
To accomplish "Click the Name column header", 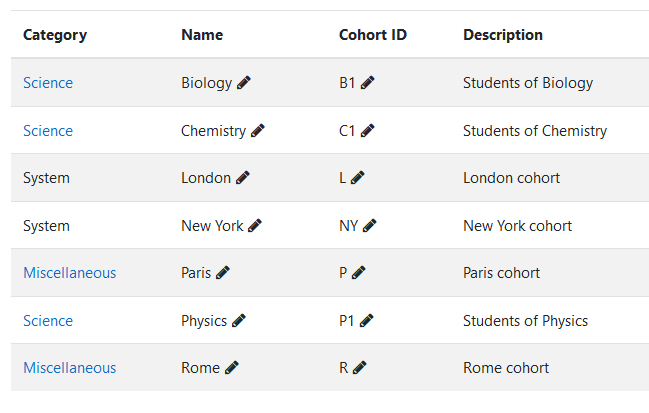I will pos(202,35).
